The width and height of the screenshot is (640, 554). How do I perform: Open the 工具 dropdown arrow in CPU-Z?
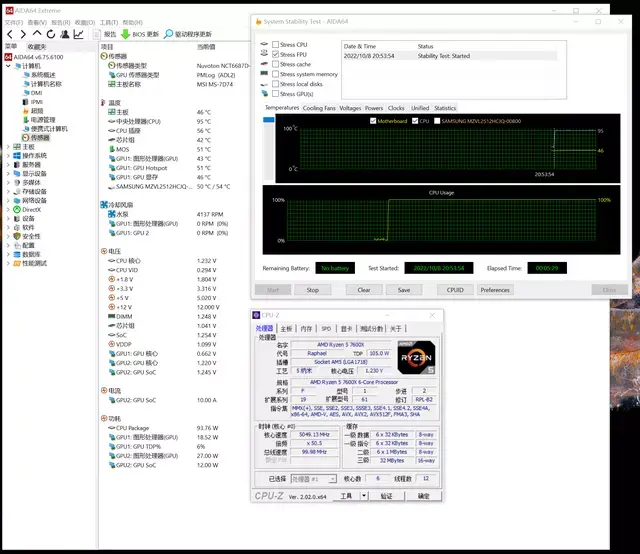click(364, 496)
